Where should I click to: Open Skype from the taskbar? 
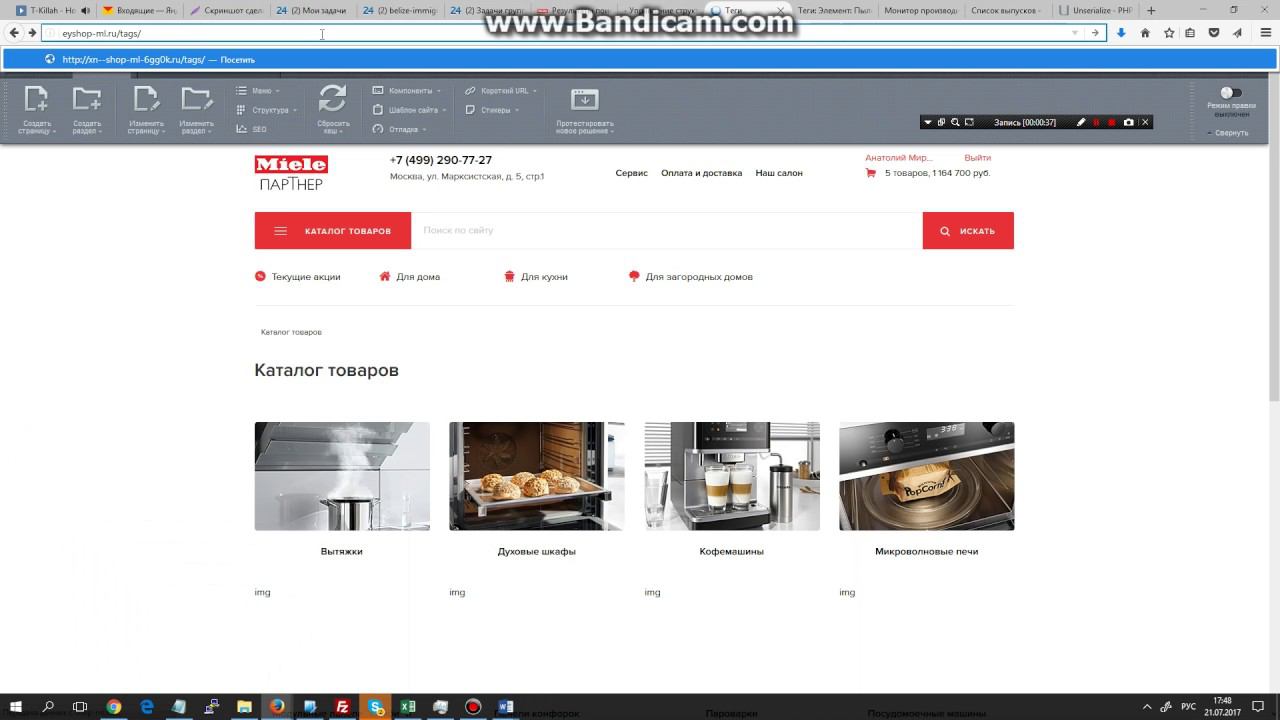[376, 707]
